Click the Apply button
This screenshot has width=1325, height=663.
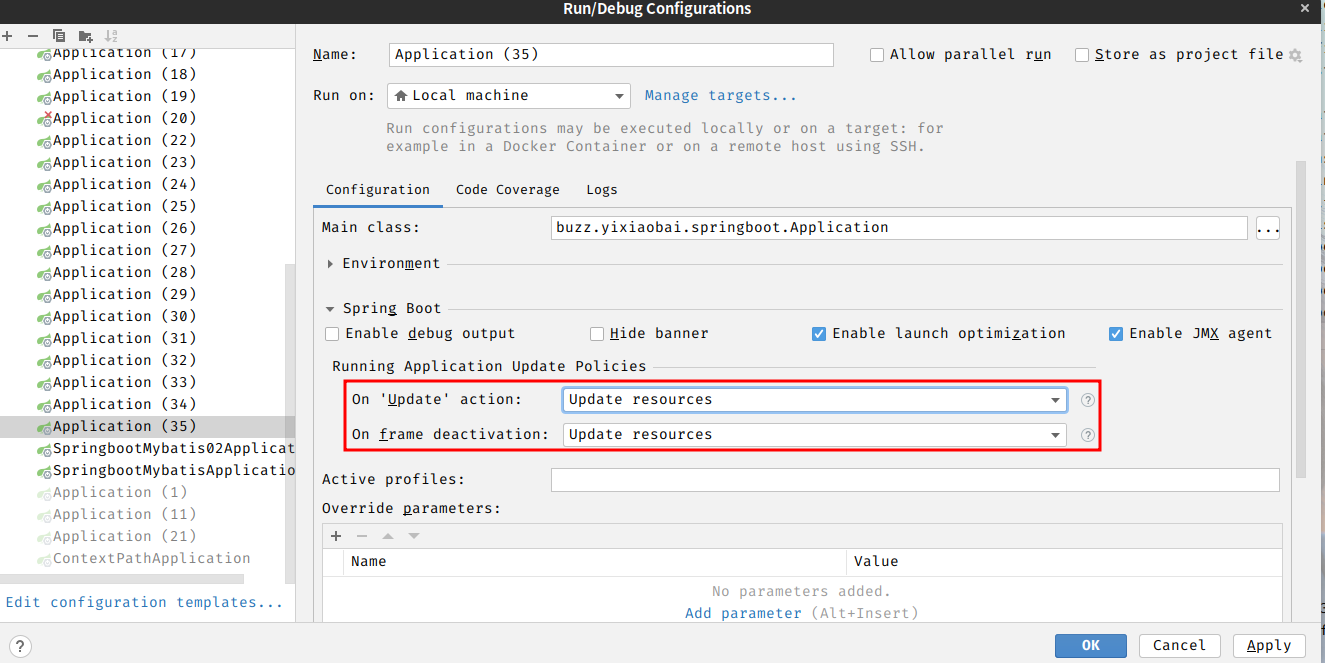(1268, 646)
